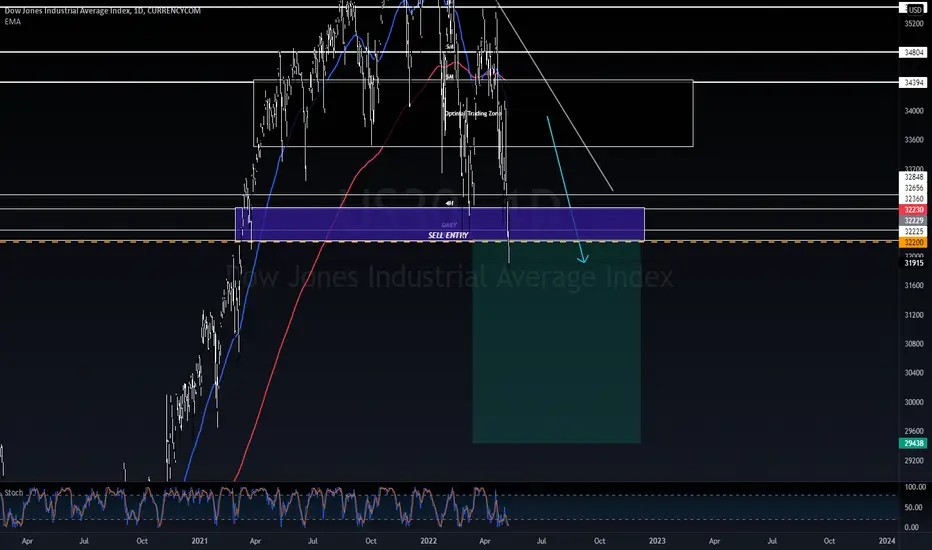The image size is (932, 550).
Task: Click 30800 on the price scale
Action: 914,344
